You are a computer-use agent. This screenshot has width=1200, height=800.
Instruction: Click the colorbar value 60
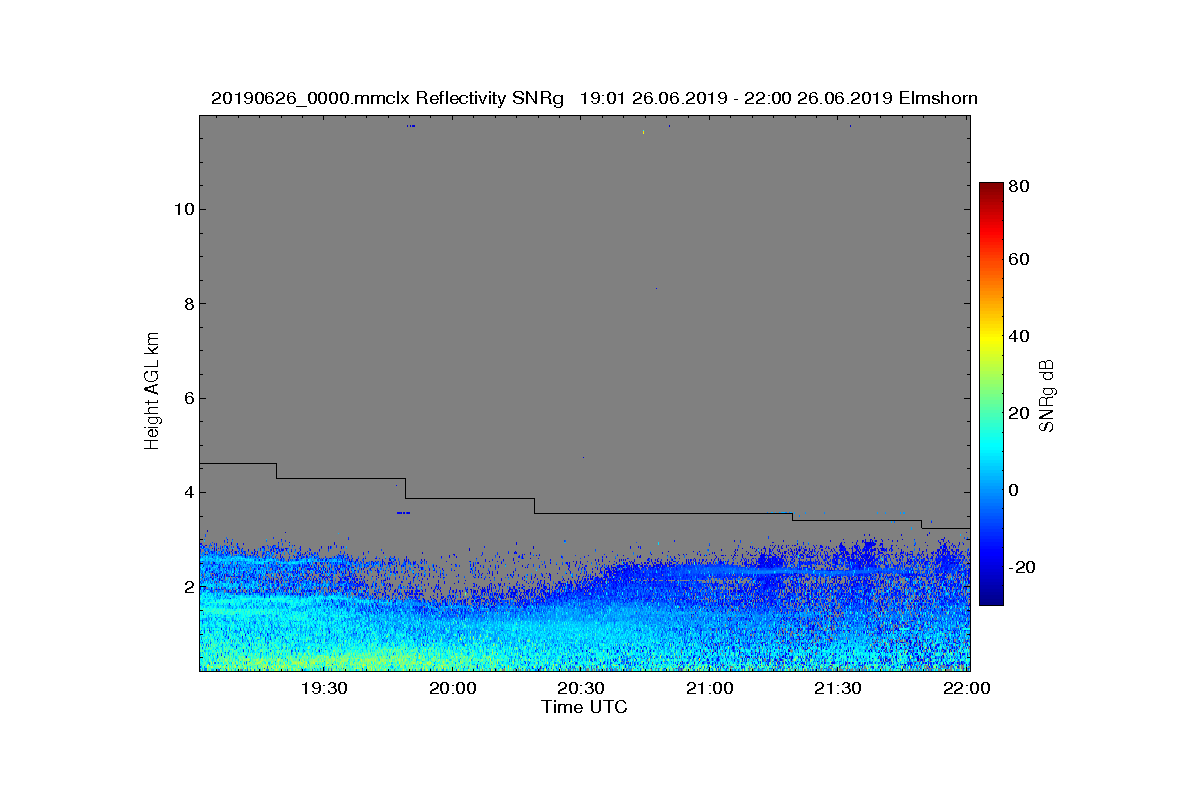(x=1020, y=260)
